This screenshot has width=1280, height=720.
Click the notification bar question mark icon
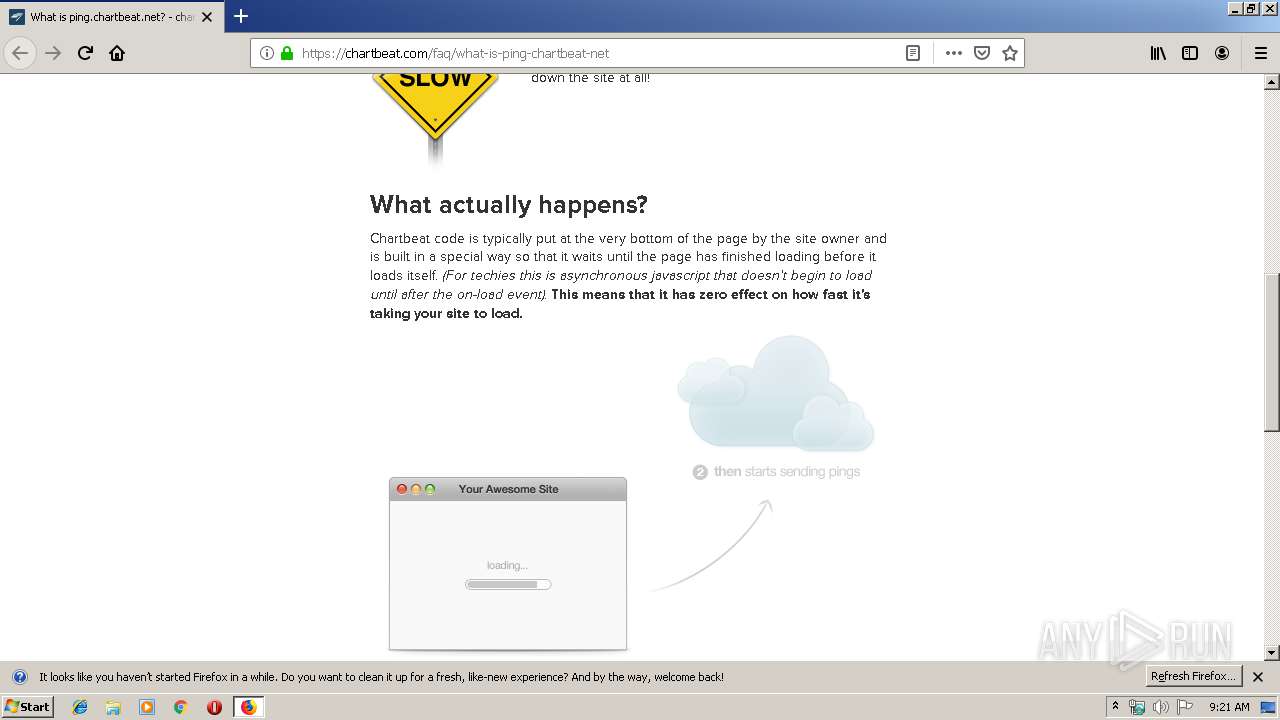[19, 677]
